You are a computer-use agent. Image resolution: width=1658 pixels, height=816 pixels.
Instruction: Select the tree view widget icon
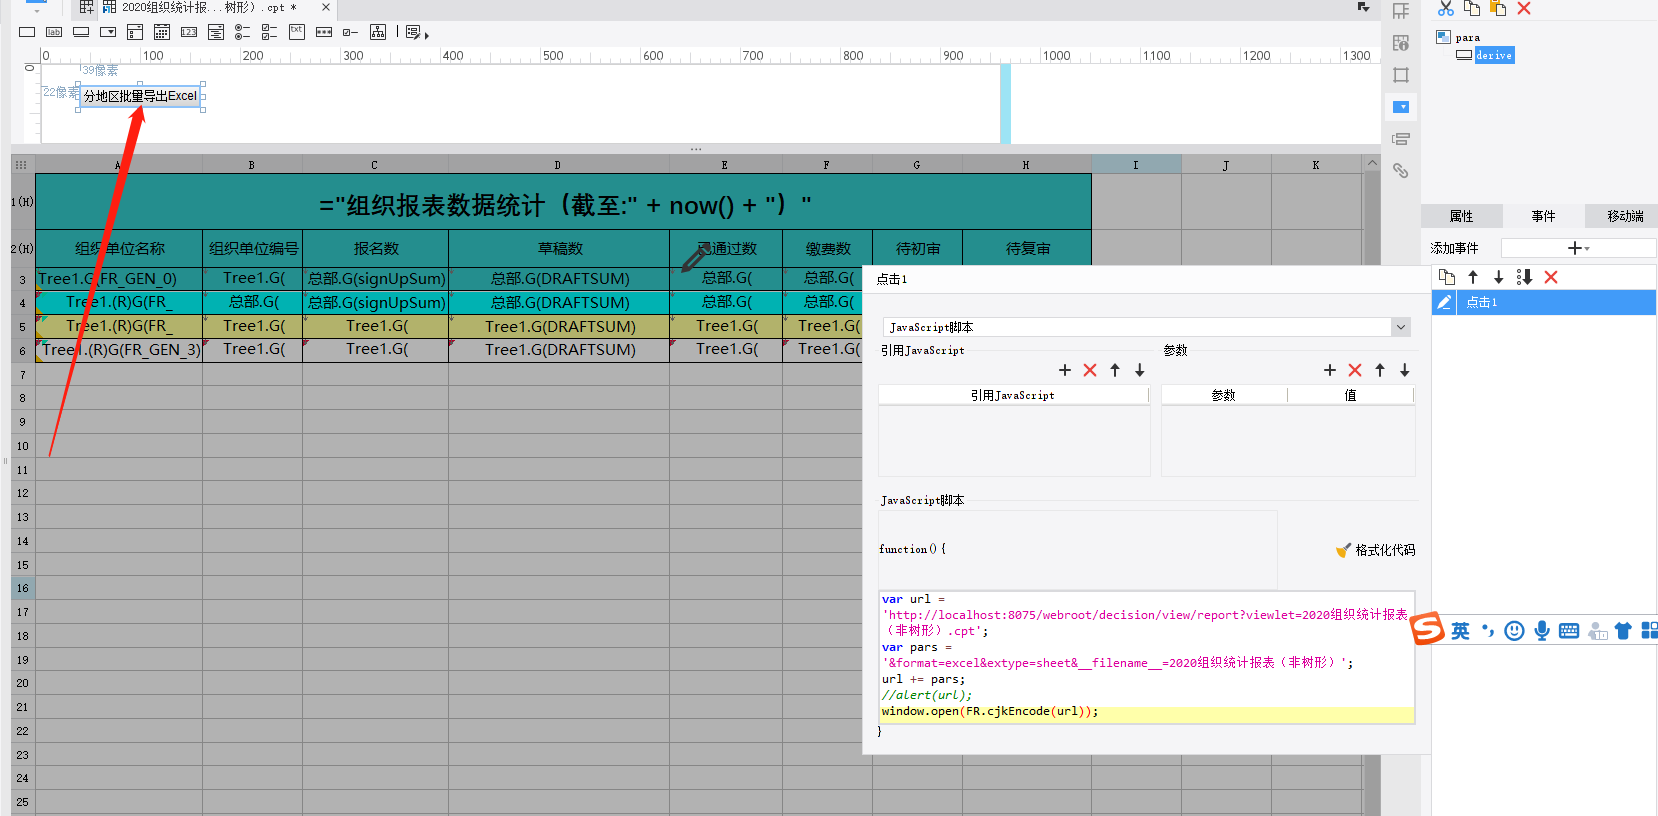point(378,32)
